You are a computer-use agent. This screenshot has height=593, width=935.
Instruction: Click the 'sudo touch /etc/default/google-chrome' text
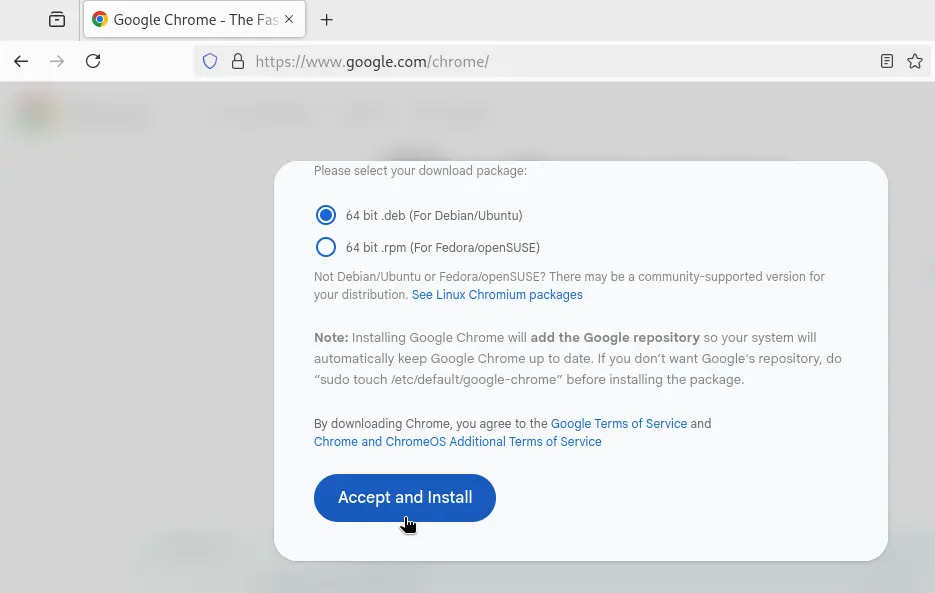pos(438,379)
